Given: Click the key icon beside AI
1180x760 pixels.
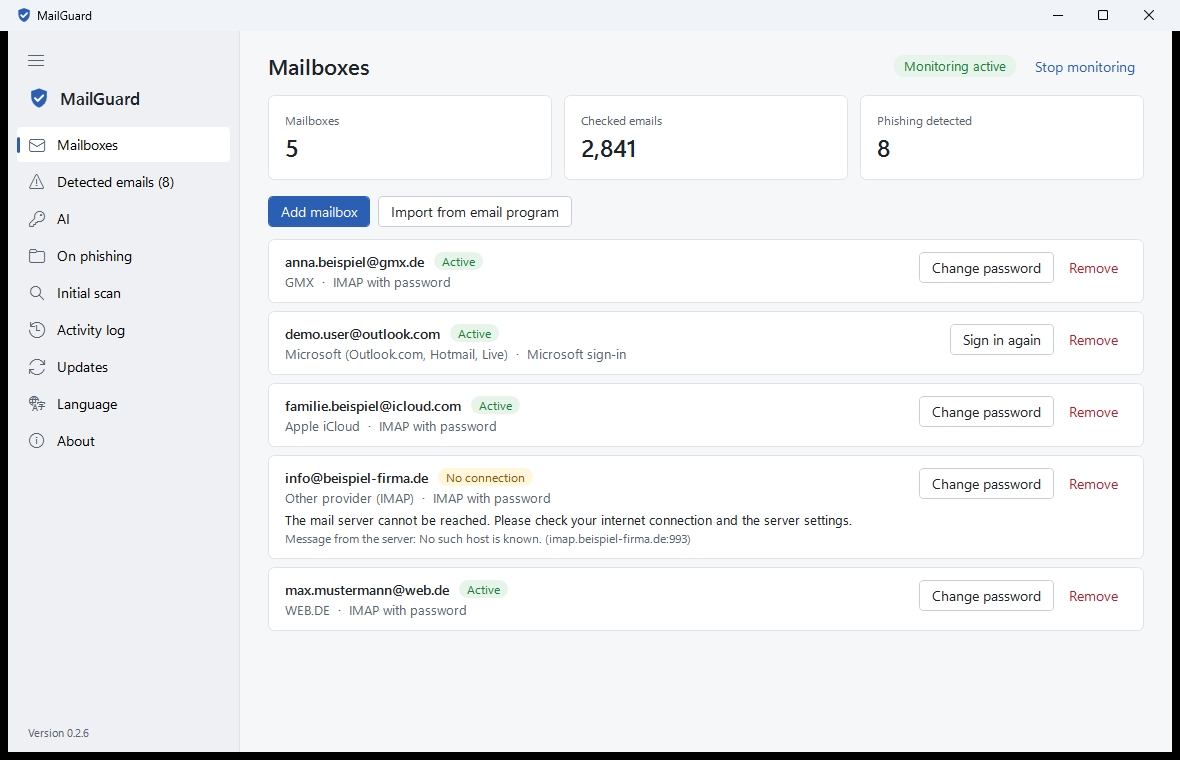Looking at the screenshot, I should 37,219.
